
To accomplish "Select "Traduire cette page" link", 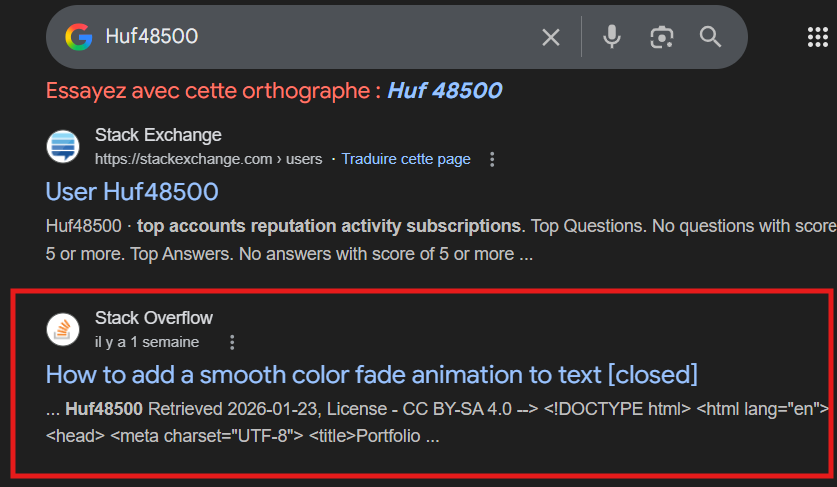I will (406, 159).
